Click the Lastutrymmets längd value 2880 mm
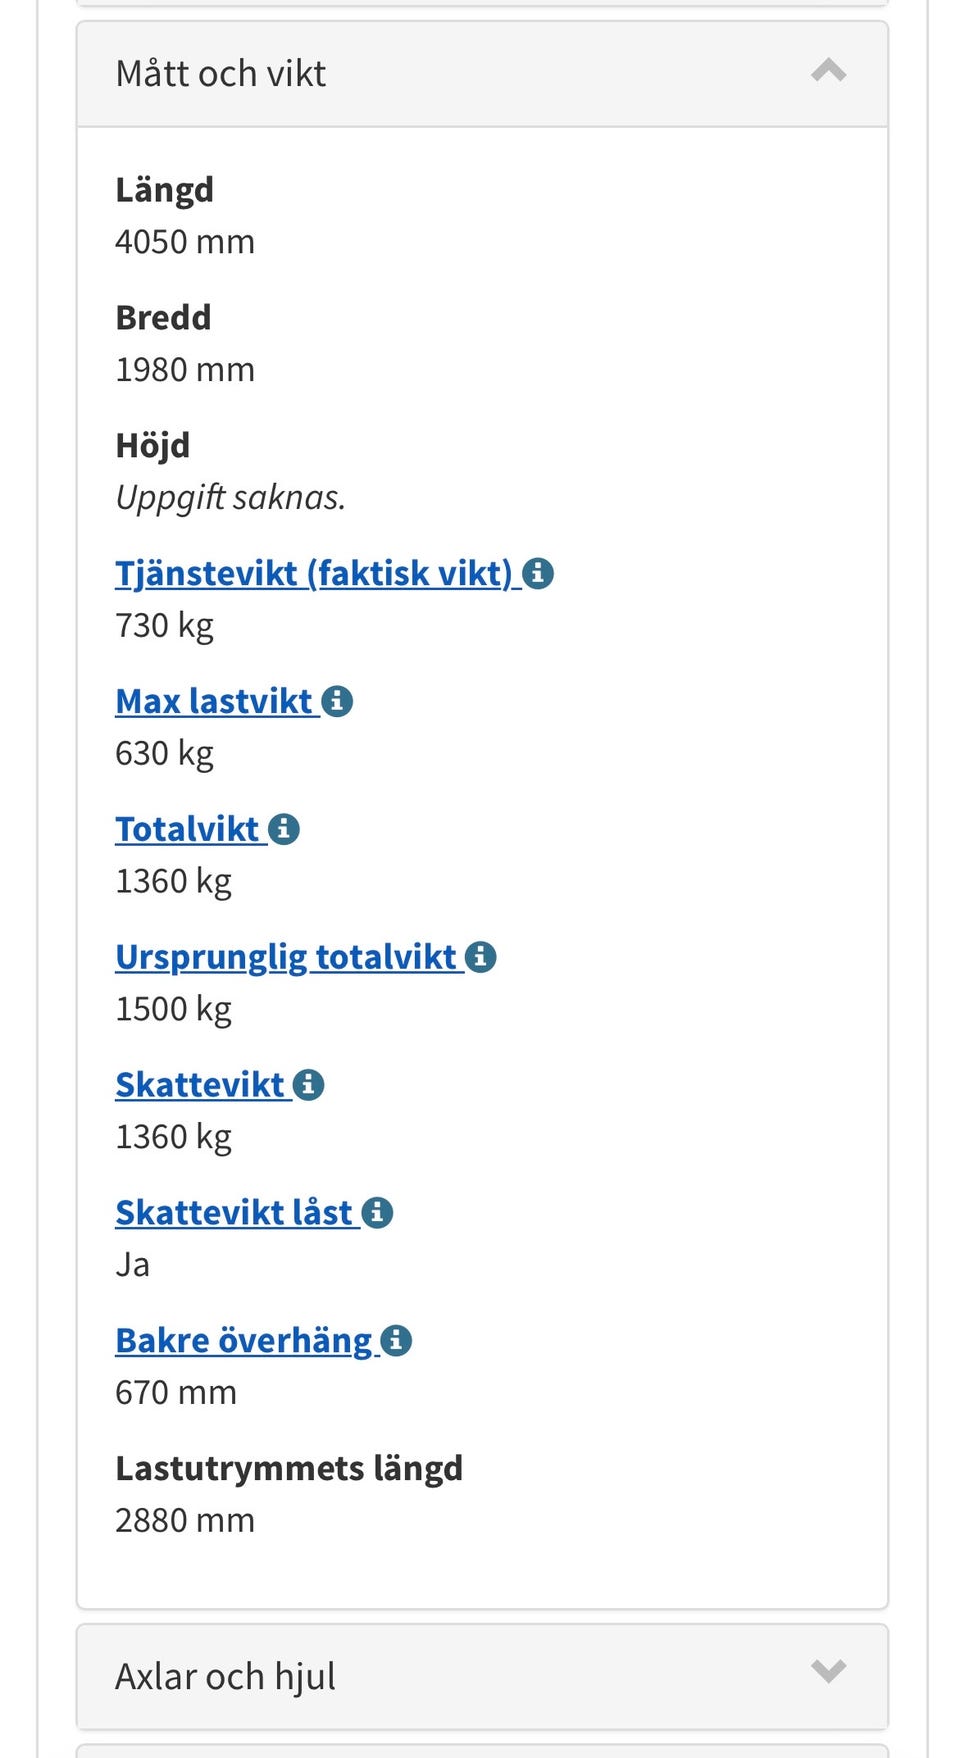 185,1521
